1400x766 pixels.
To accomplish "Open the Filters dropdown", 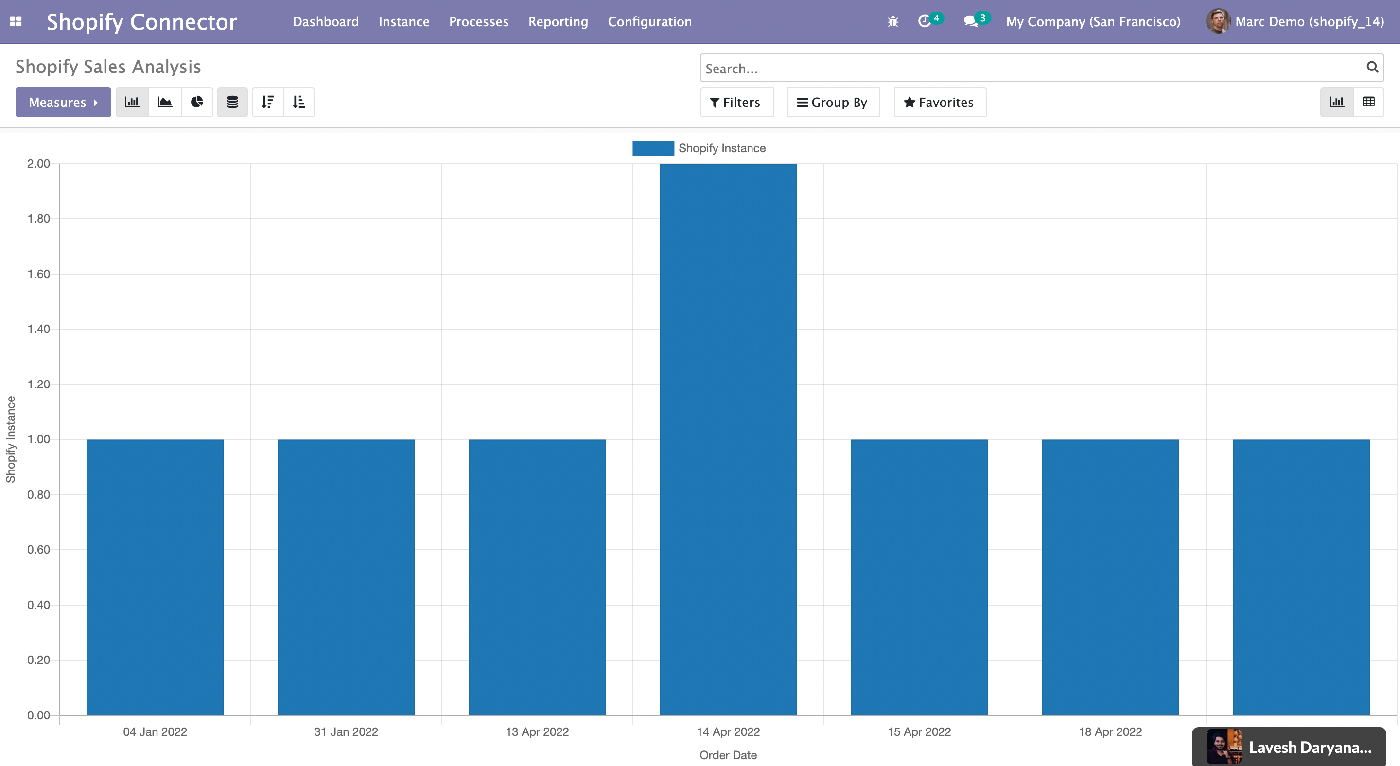I will click(x=736, y=102).
